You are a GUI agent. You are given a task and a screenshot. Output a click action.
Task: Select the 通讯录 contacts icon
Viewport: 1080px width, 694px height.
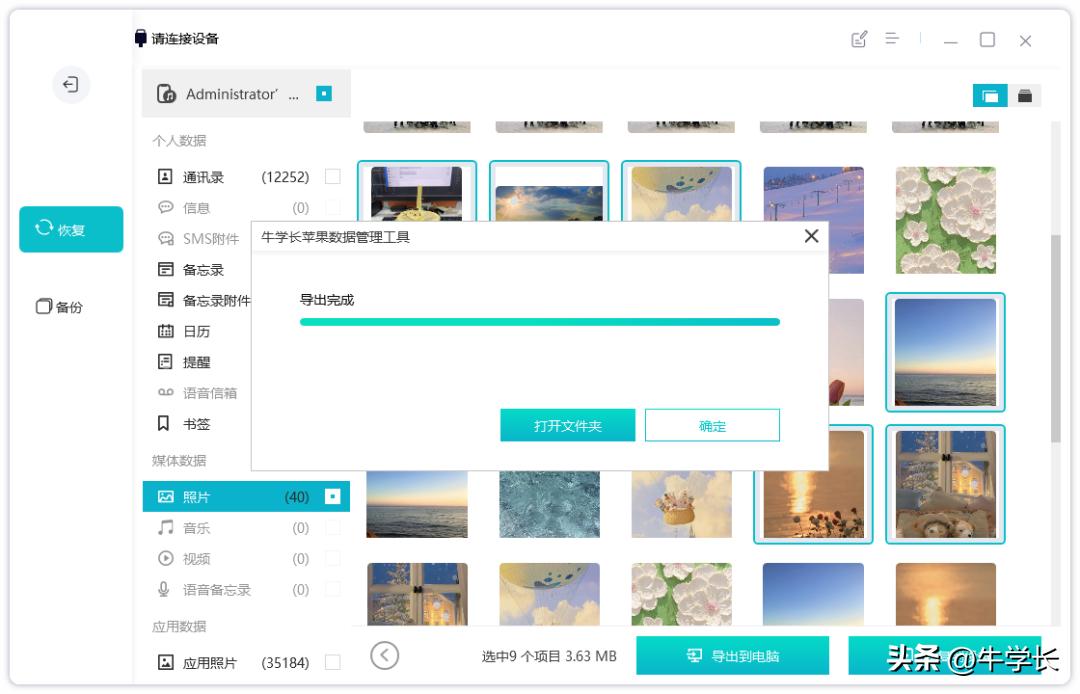166,176
